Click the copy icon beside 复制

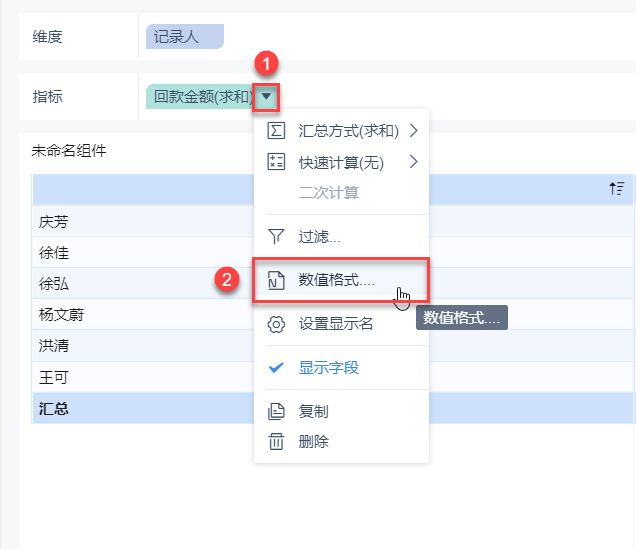(277, 411)
